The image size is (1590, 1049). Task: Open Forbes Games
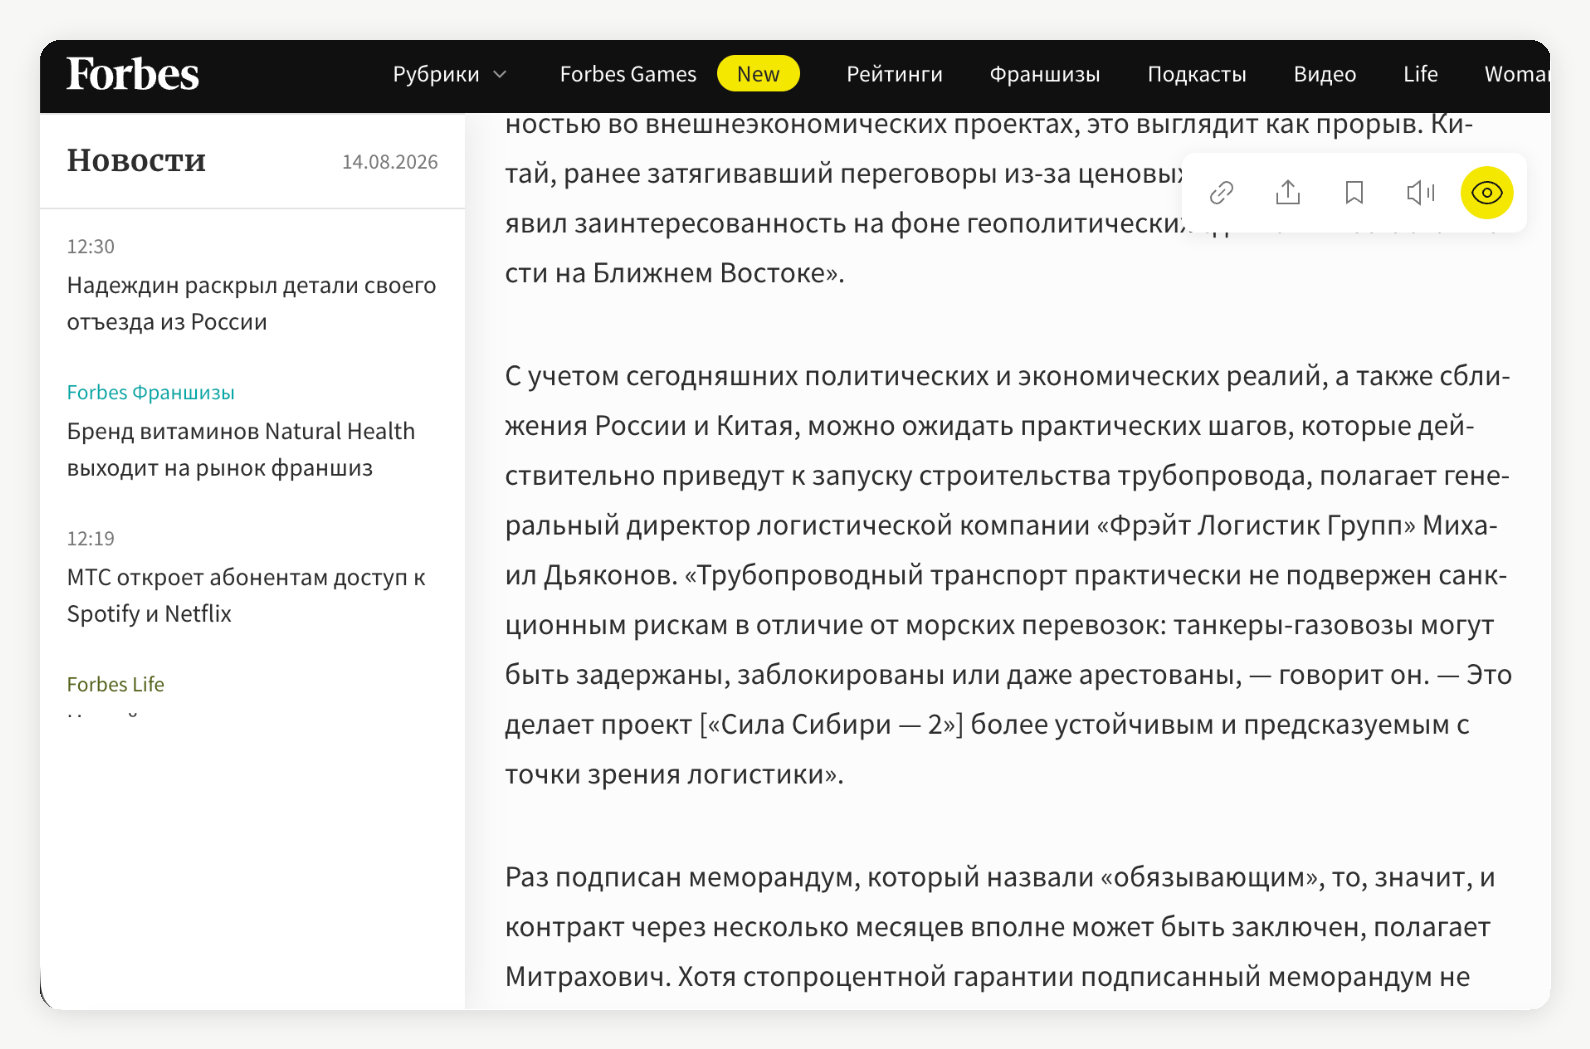point(628,74)
